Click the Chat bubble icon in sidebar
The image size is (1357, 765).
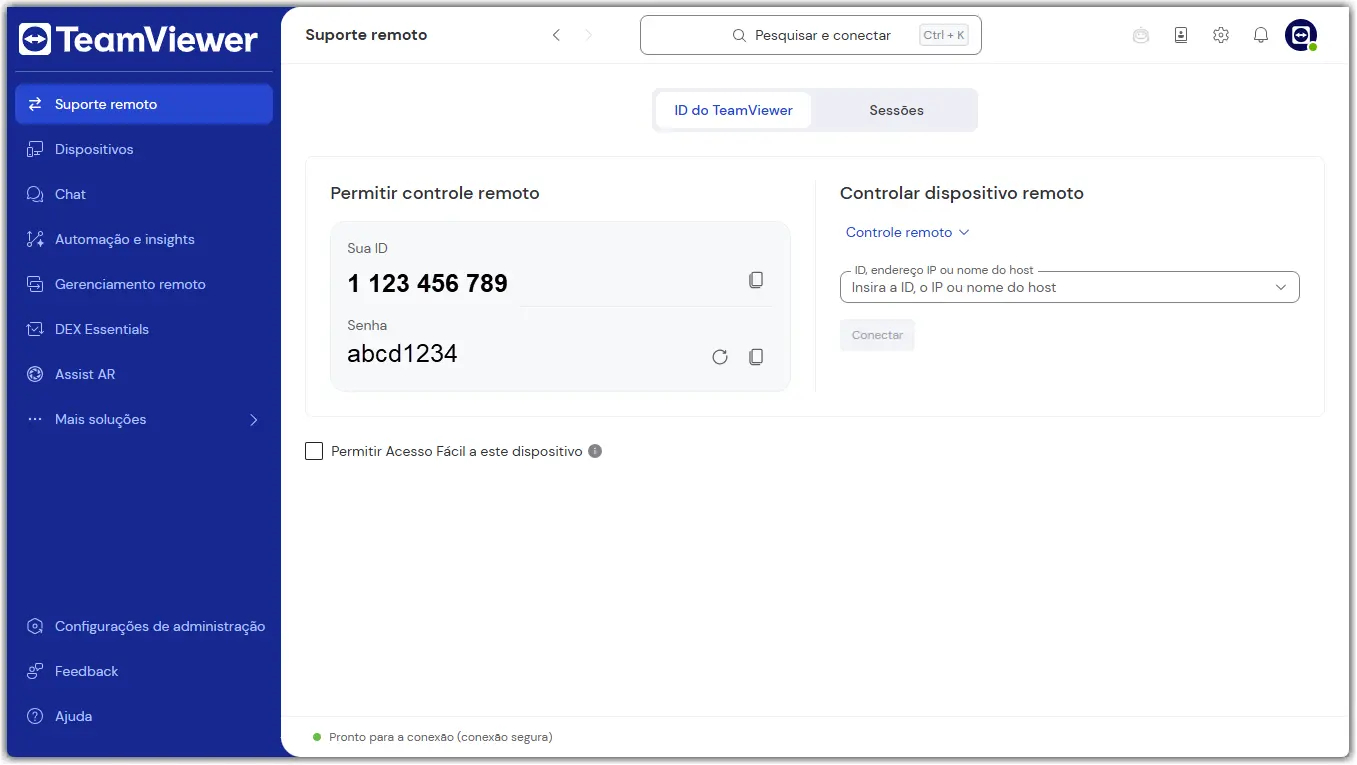pyautogui.click(x=35, y=194)
